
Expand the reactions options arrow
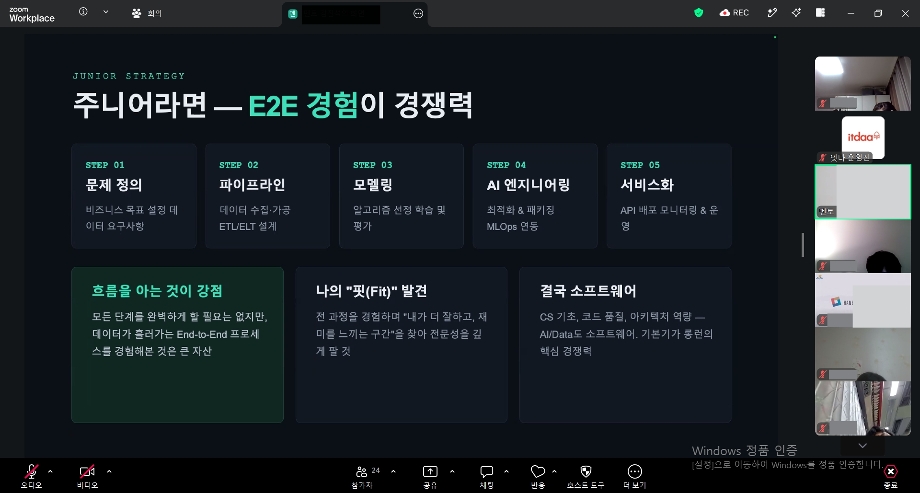click(x=554, y=471)
